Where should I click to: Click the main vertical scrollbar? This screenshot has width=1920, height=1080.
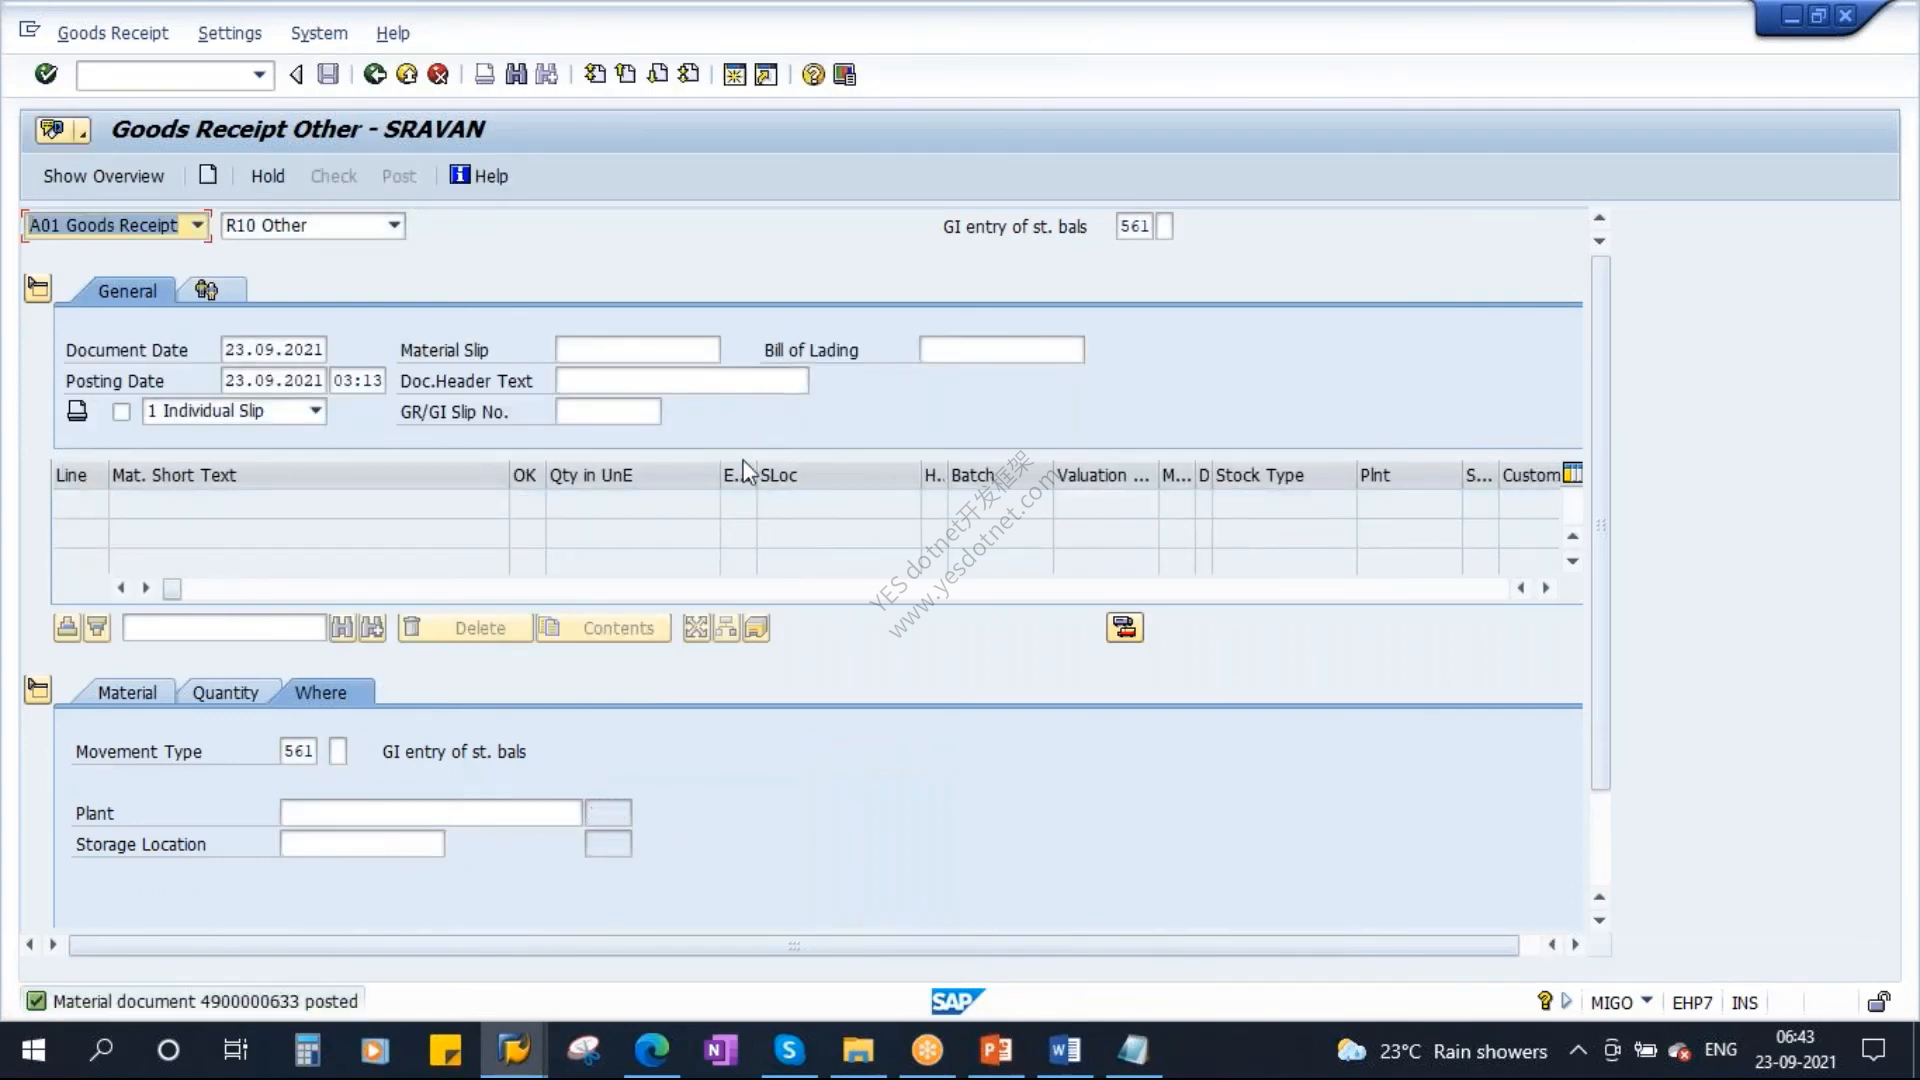coord(1600,522)
